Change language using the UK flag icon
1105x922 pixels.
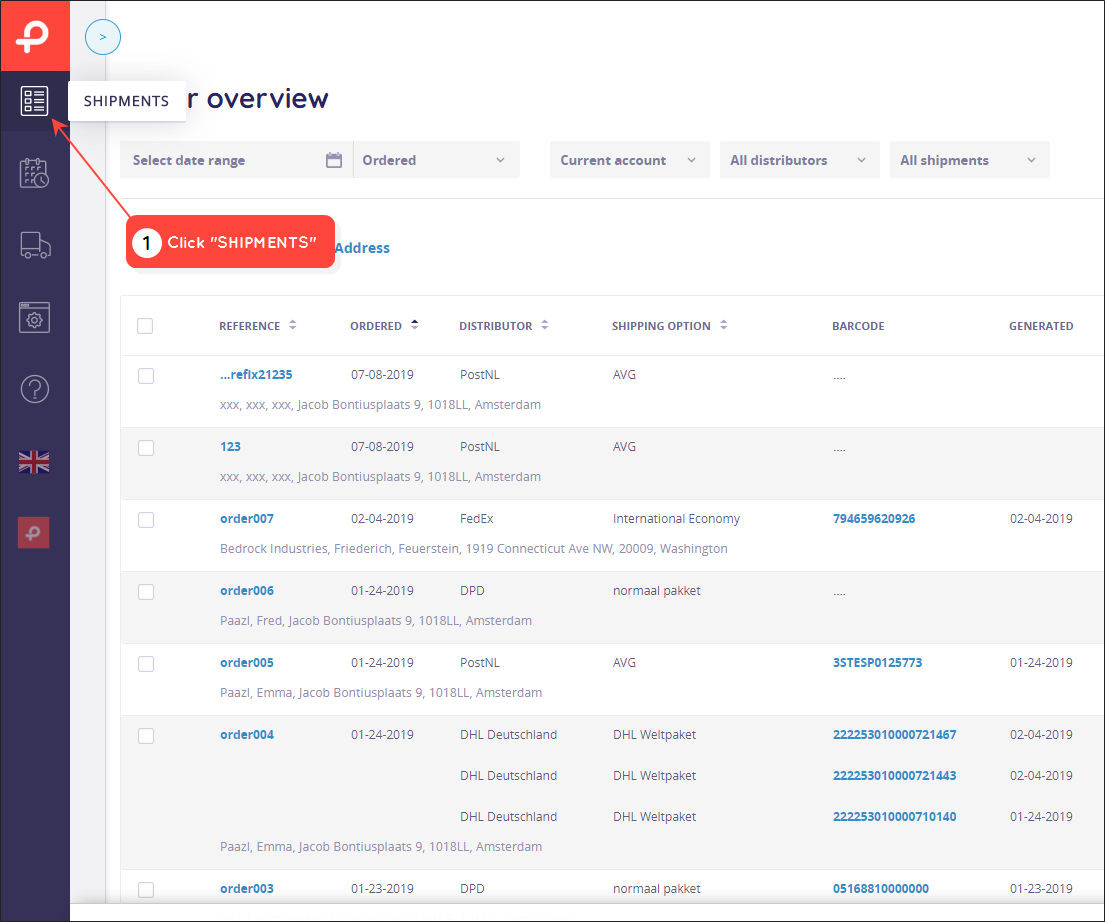[34, 462]
